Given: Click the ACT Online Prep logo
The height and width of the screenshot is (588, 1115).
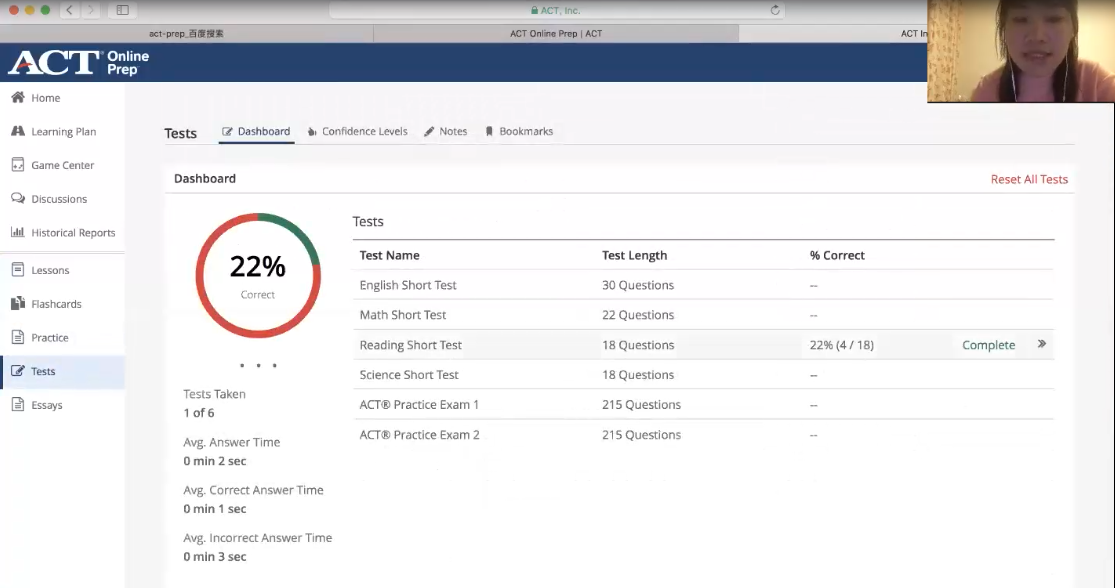Looking at the screenshot, I should pyautogui.click(x=78, y=63).
